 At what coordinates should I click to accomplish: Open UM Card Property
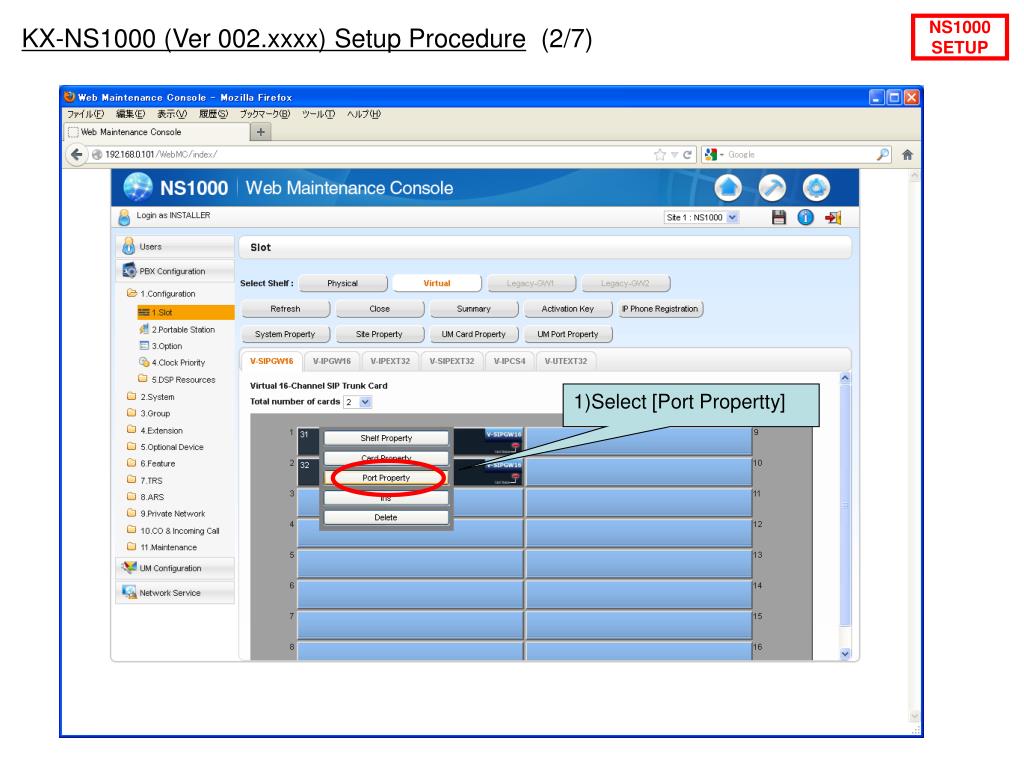[473, 334]
